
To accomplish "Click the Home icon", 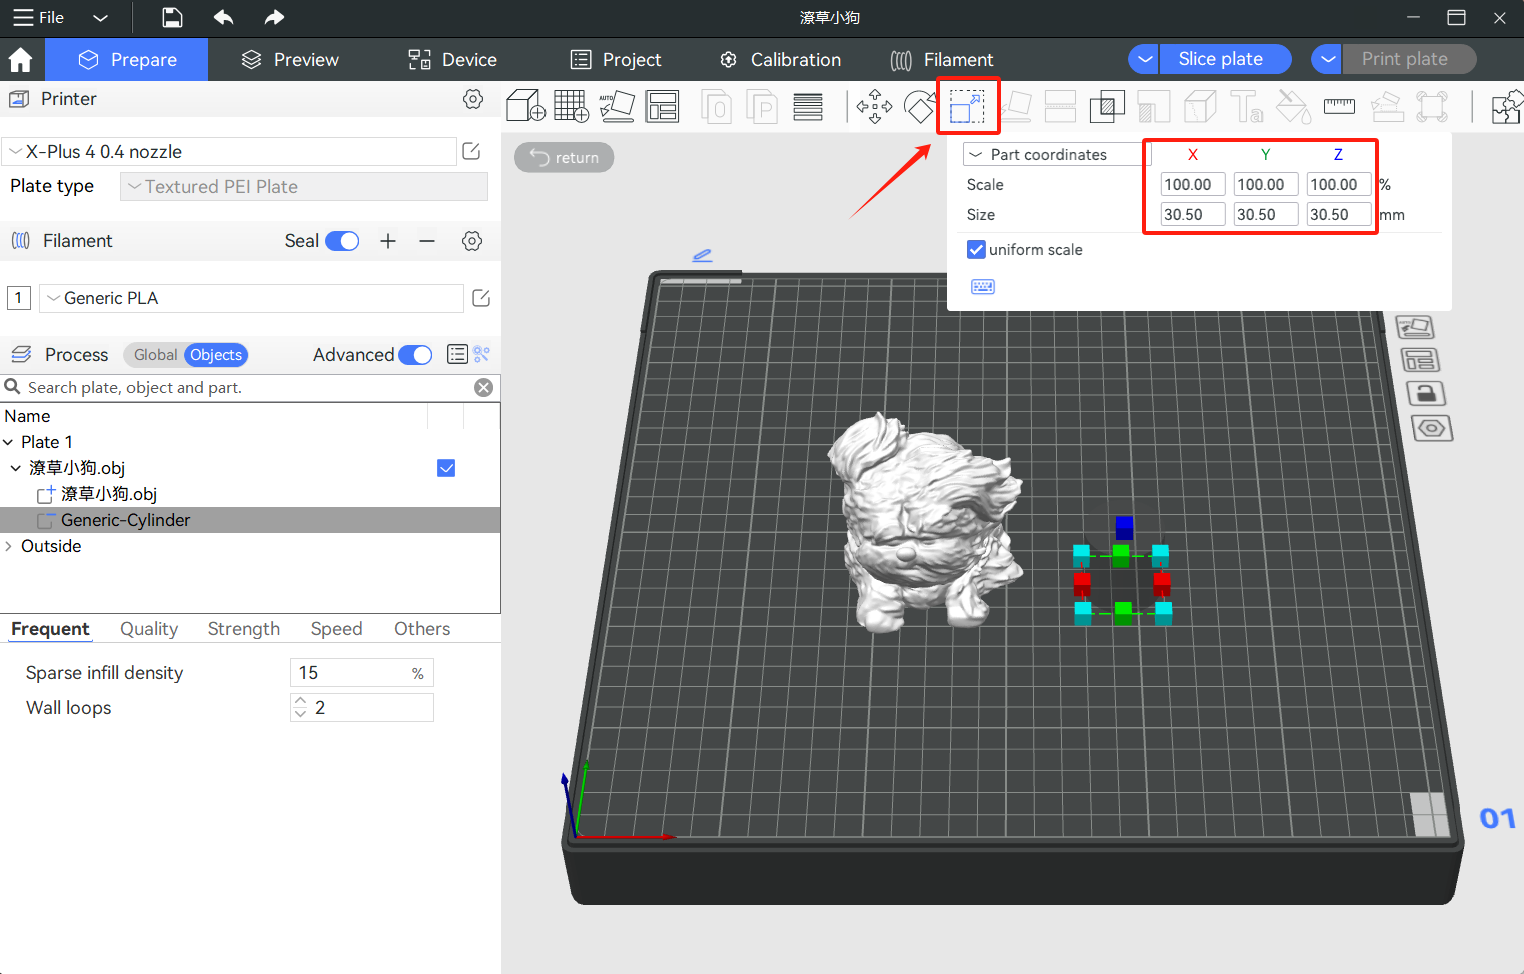I will [20, 60].
